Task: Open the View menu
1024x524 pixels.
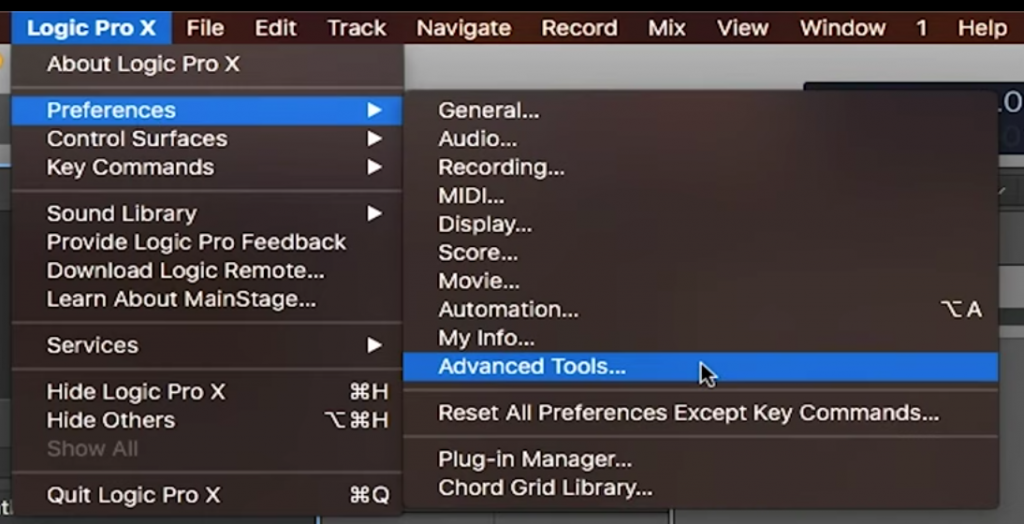Action: click(743, 28)
